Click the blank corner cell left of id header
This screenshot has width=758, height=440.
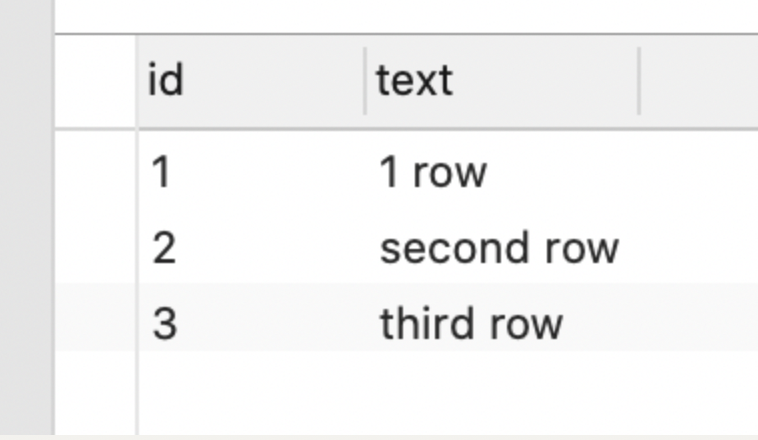[x=96, y=81]
